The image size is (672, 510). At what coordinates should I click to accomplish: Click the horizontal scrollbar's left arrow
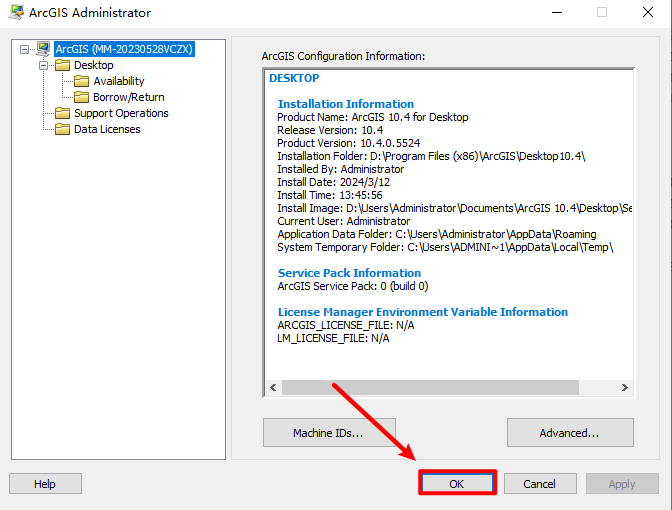coord(273,388)
